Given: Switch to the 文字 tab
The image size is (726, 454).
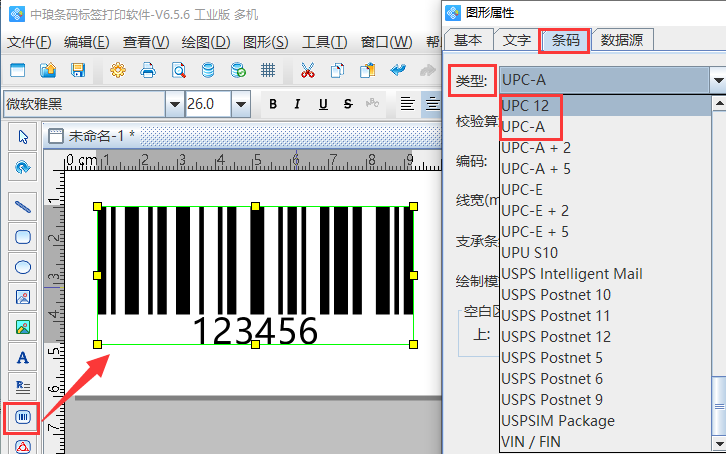Looking at the screenshot, I should click(516, 40).
